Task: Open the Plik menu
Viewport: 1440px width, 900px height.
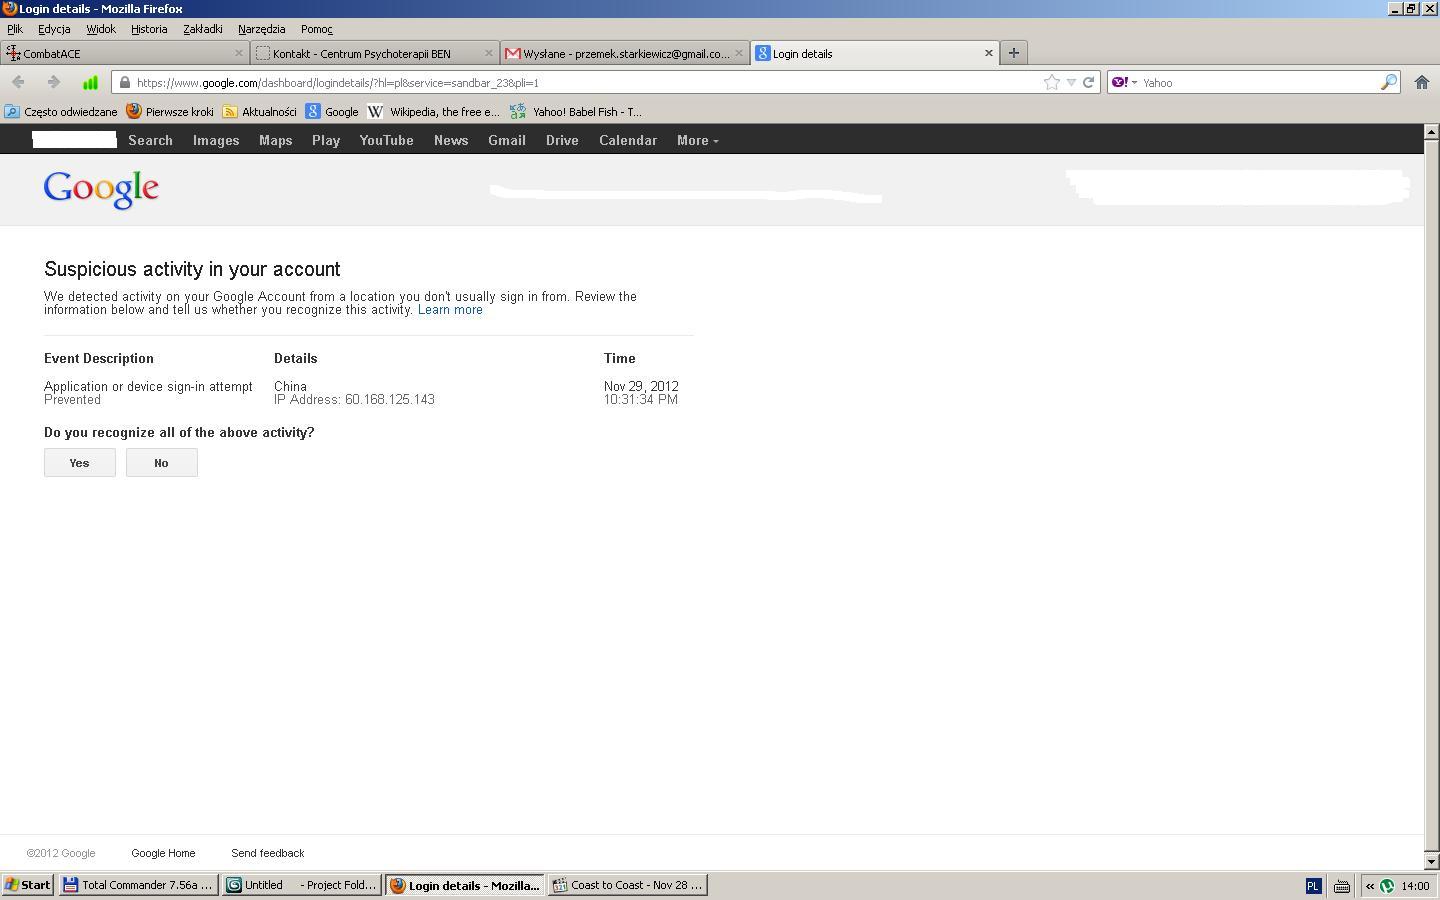Action: (x=15, y=29)
